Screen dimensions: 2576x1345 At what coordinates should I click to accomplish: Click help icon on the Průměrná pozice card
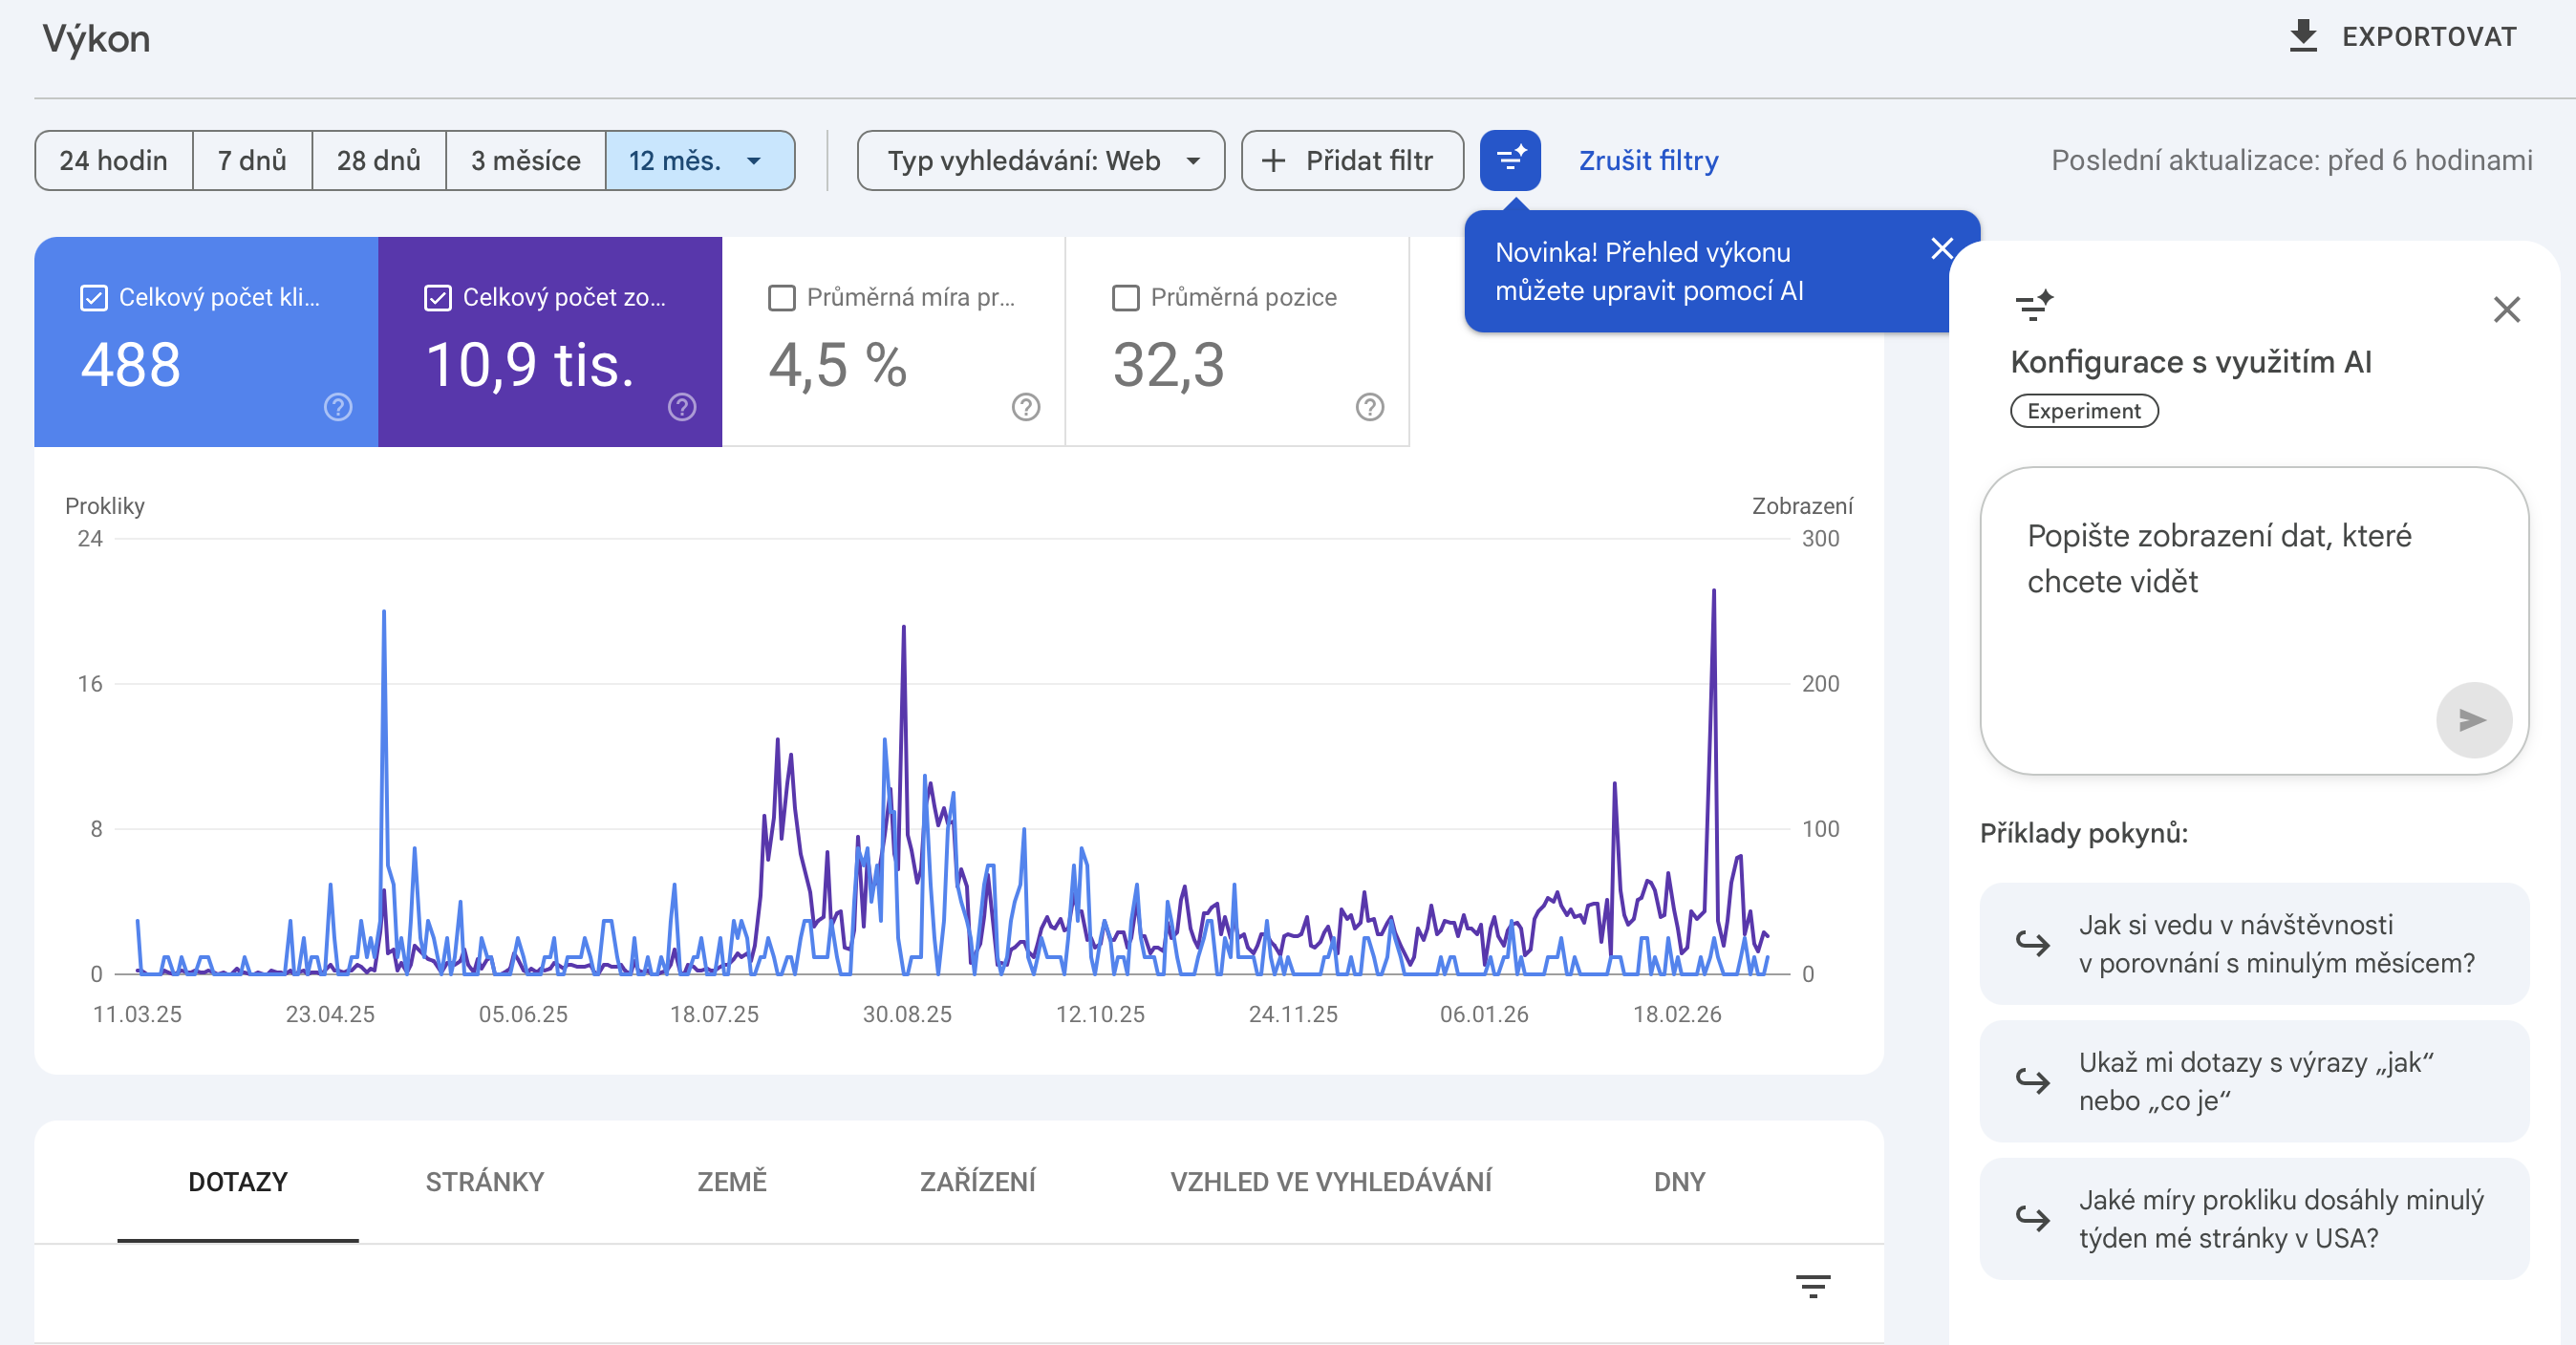(x=1370, y=407)
